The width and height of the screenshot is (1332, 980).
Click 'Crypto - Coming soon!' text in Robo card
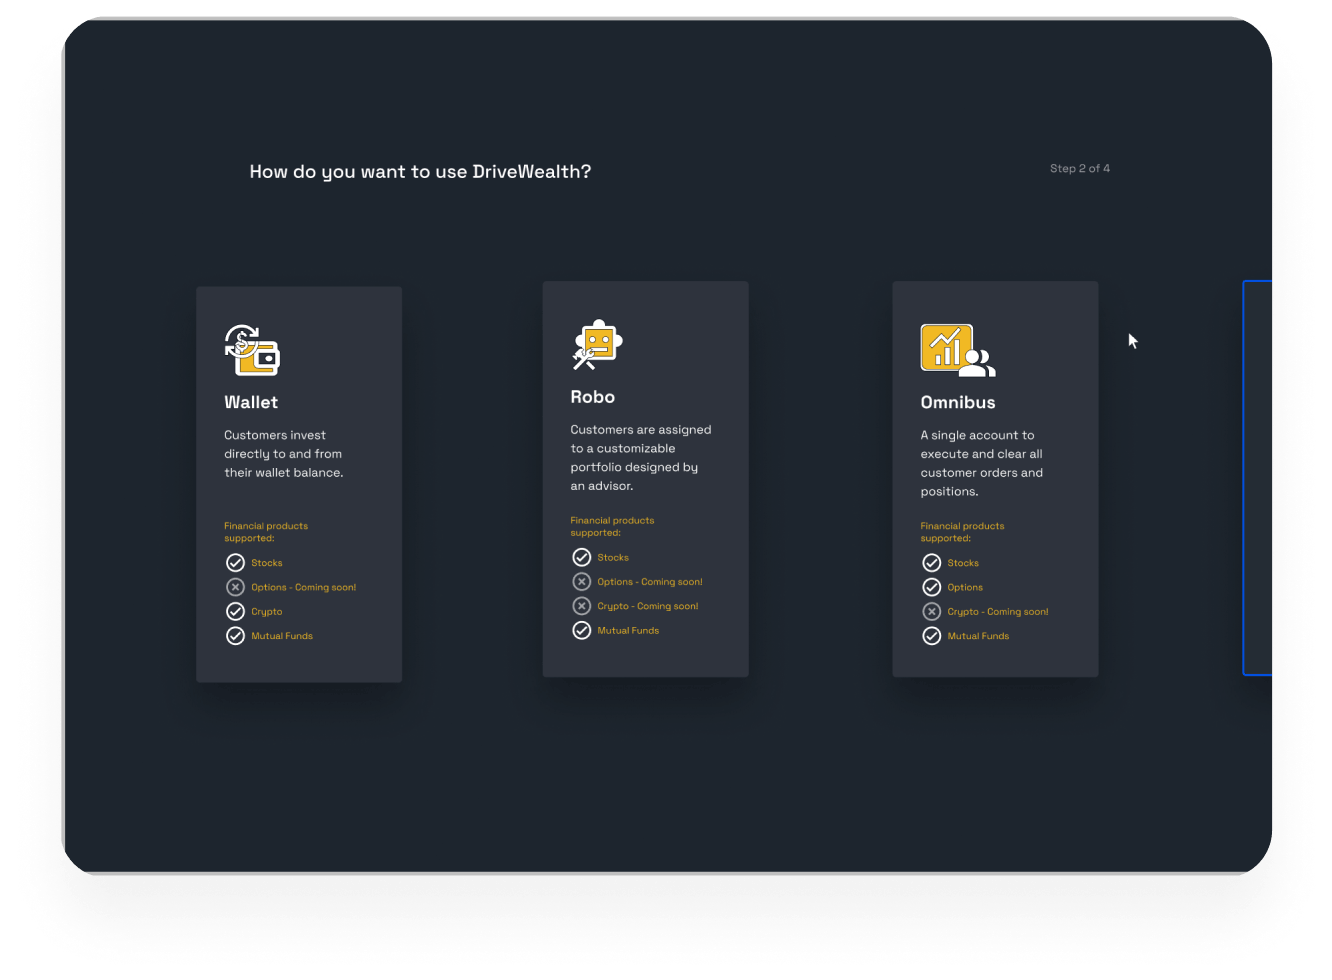point(648,606)
